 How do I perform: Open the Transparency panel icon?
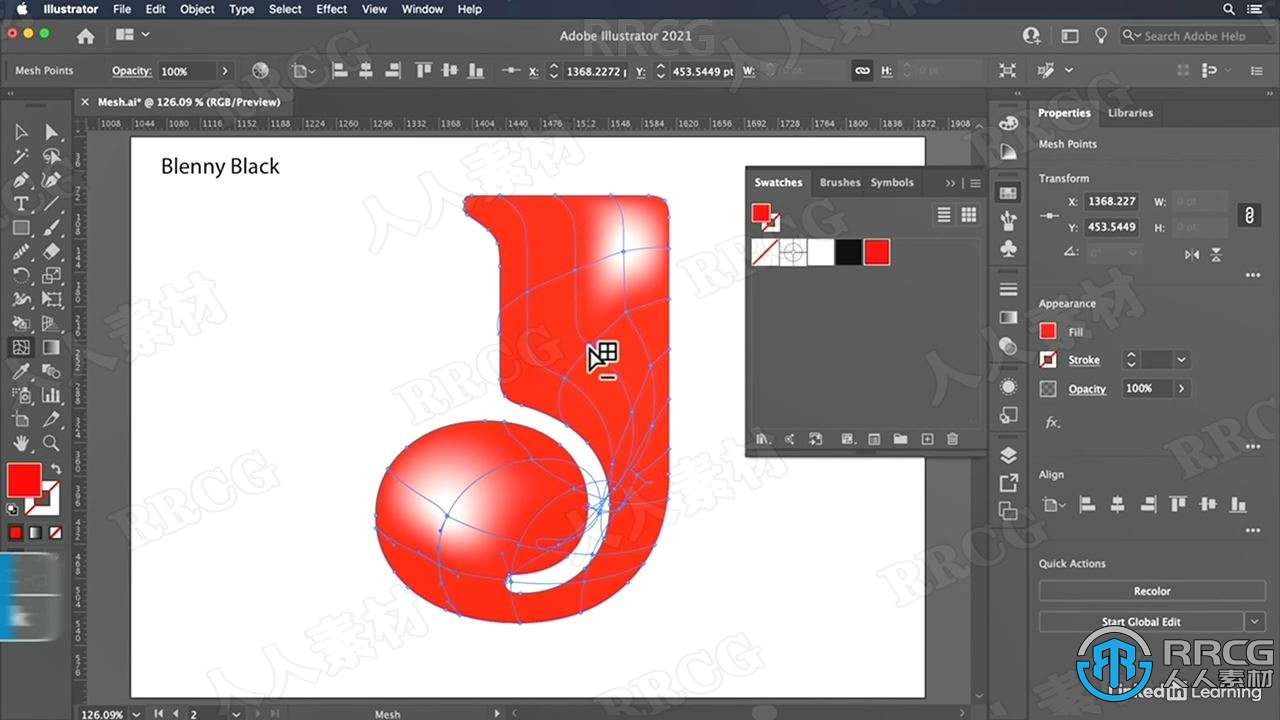tap(1008, 345)
